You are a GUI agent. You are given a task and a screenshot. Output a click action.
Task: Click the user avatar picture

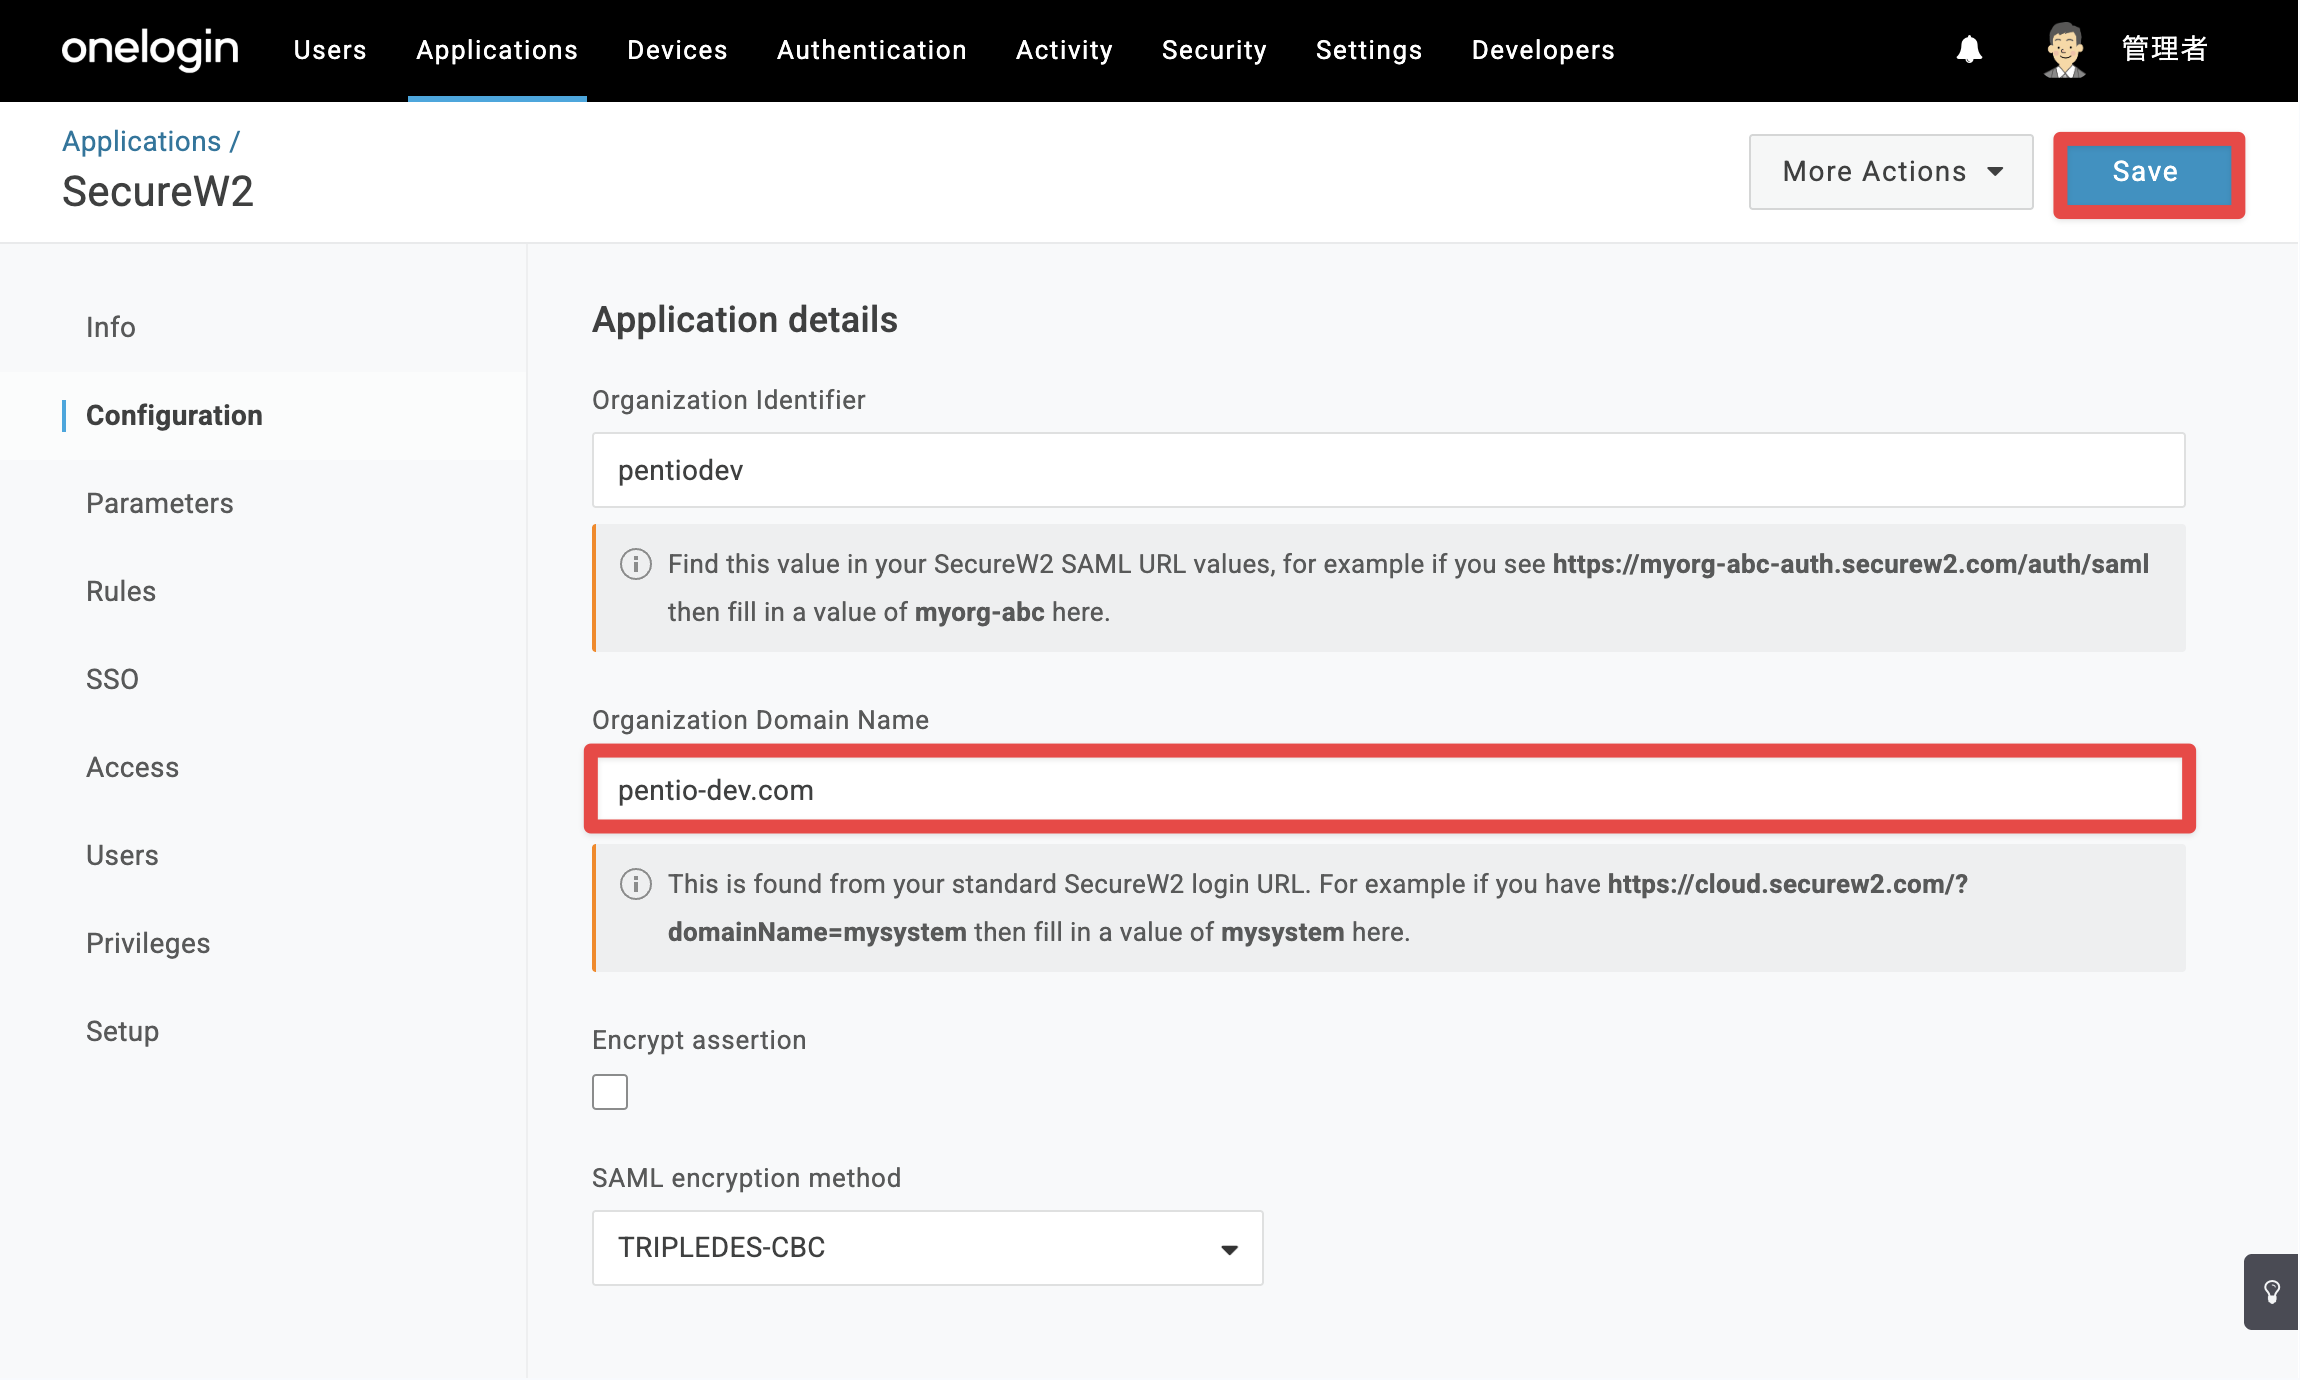[x=2064, y=49]
